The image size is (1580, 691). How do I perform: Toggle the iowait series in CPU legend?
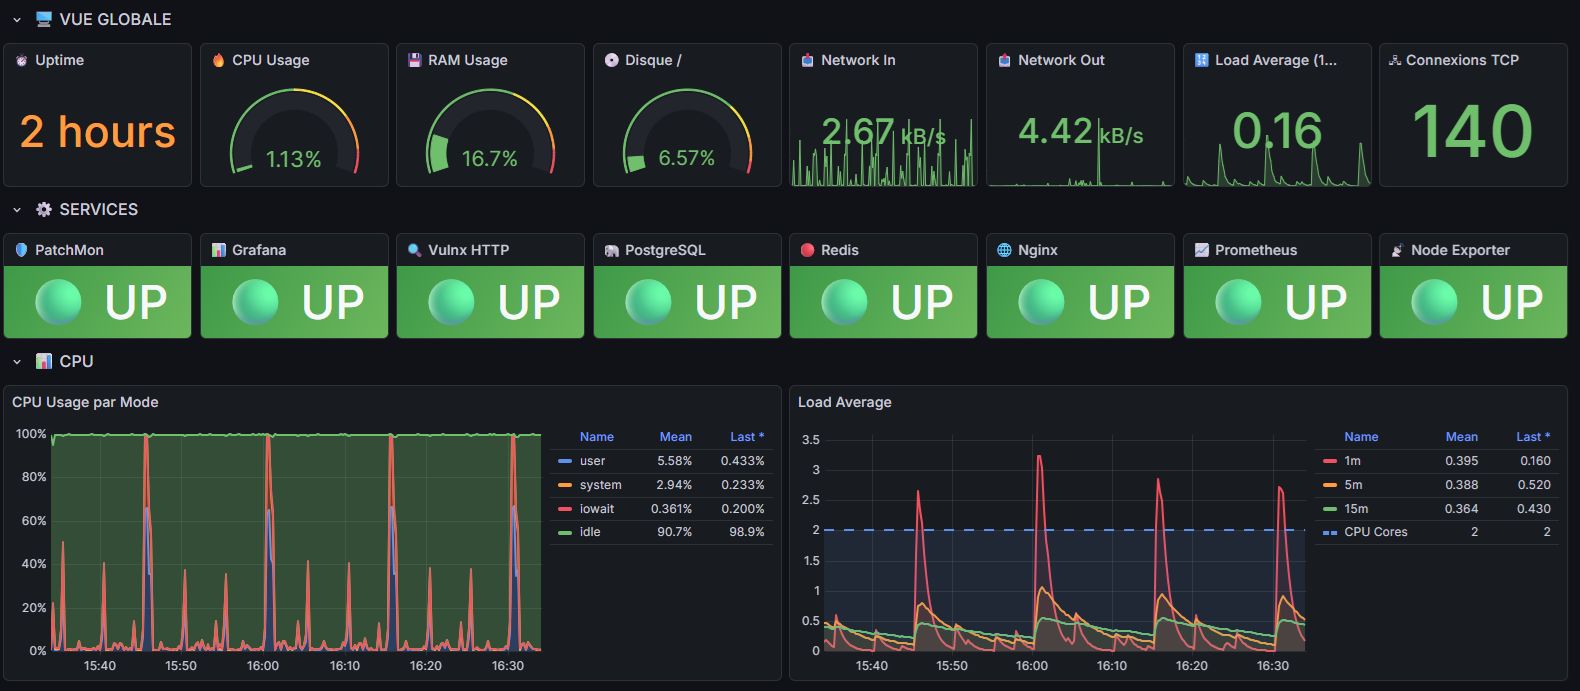[597, 509]
